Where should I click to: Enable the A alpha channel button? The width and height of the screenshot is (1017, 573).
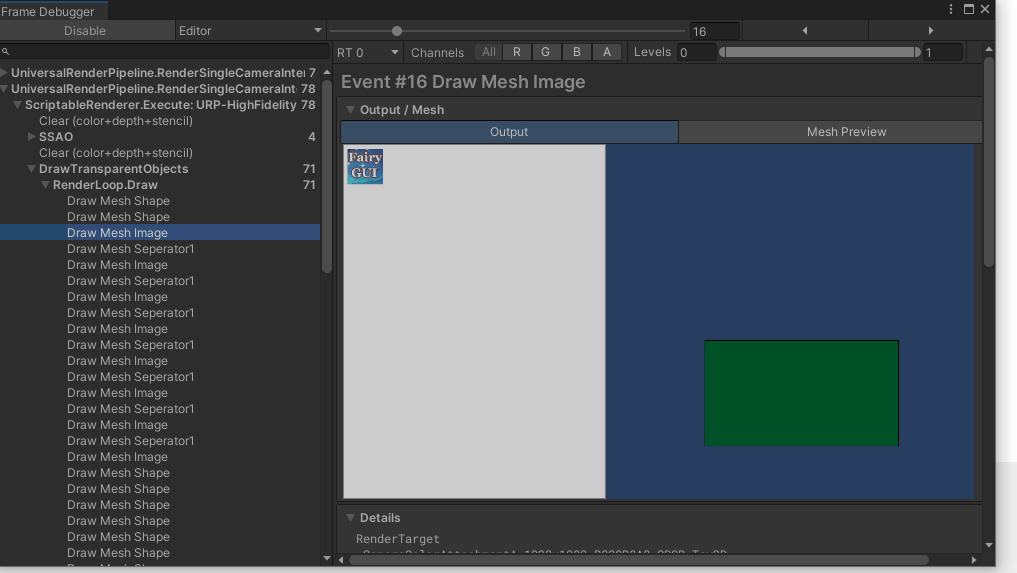tap(606, 52)
